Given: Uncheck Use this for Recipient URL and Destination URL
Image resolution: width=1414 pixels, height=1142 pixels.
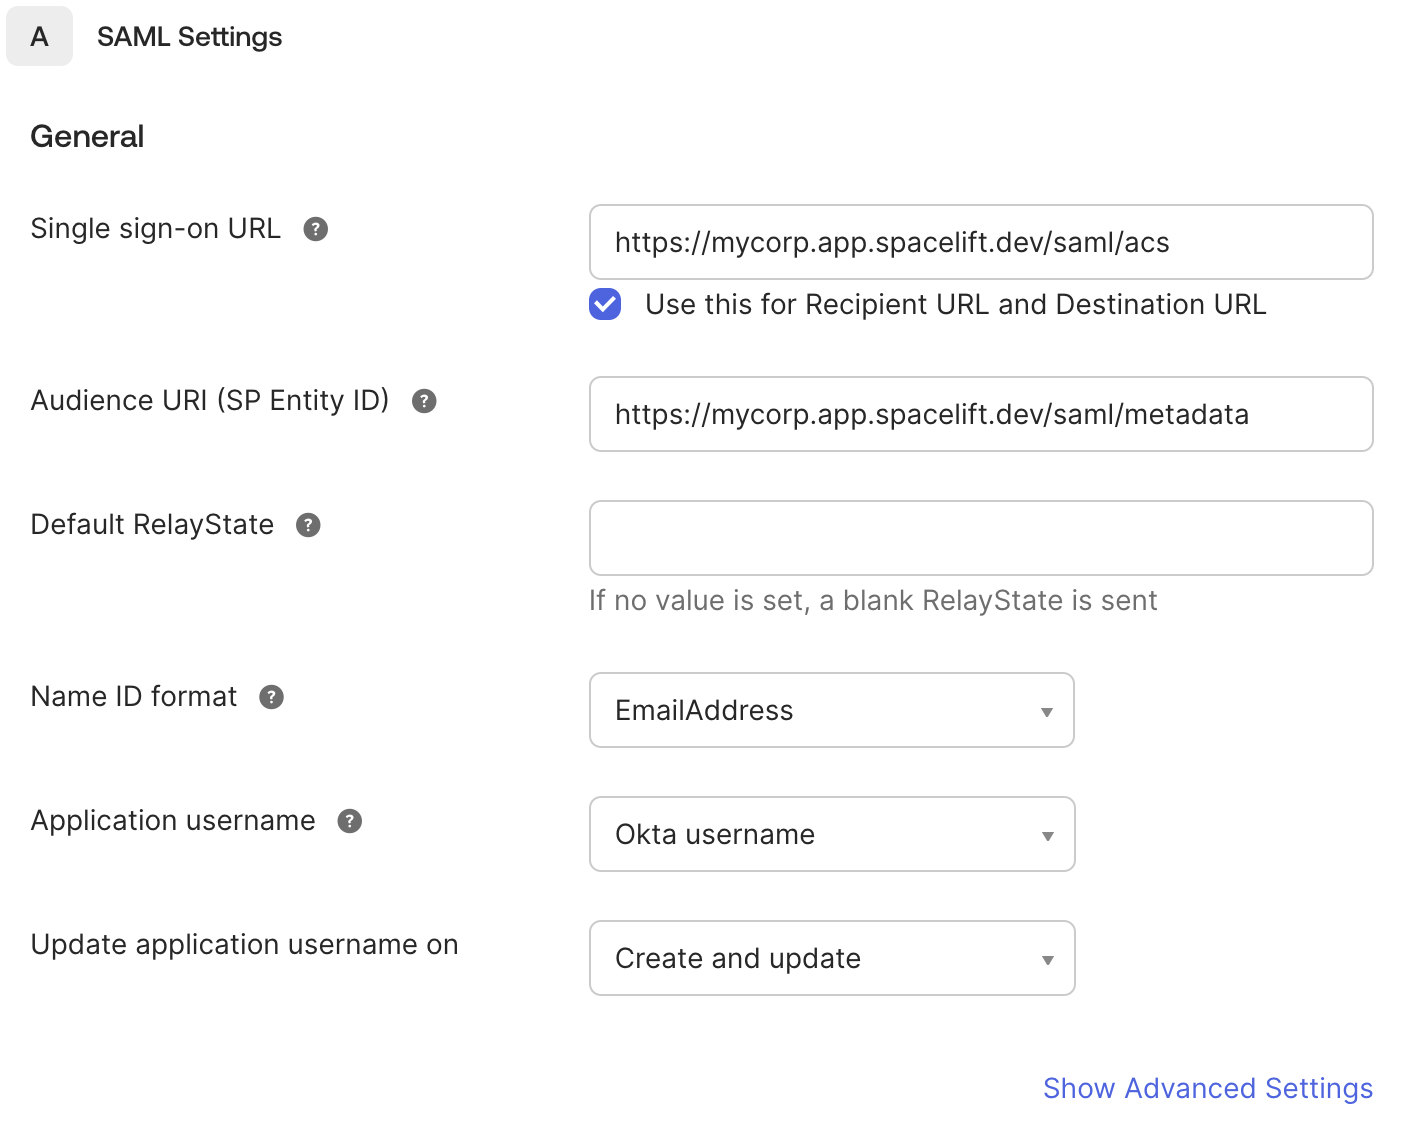Looking at the screenshot, I should [604, 304].
